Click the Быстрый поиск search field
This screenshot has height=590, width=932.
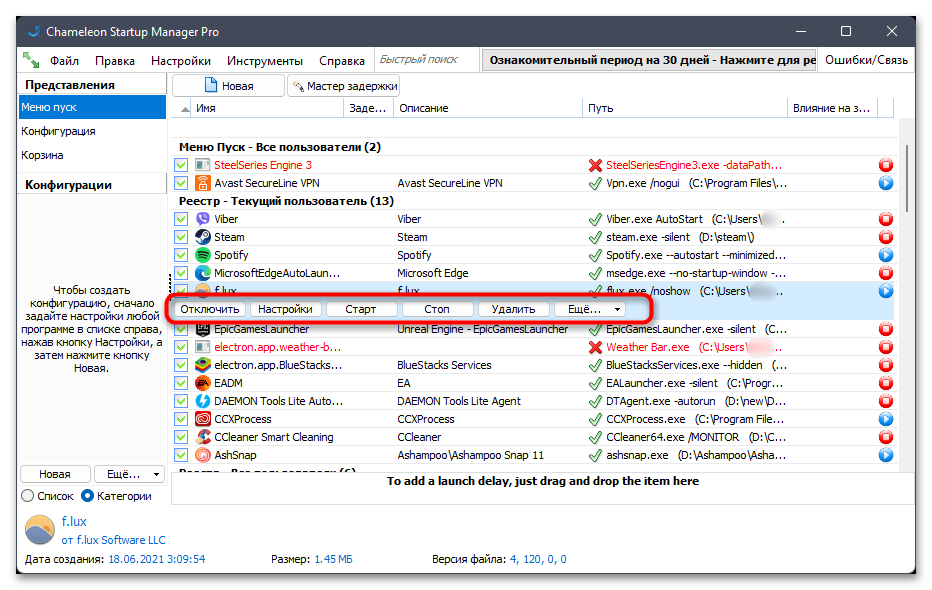[426, 60]
